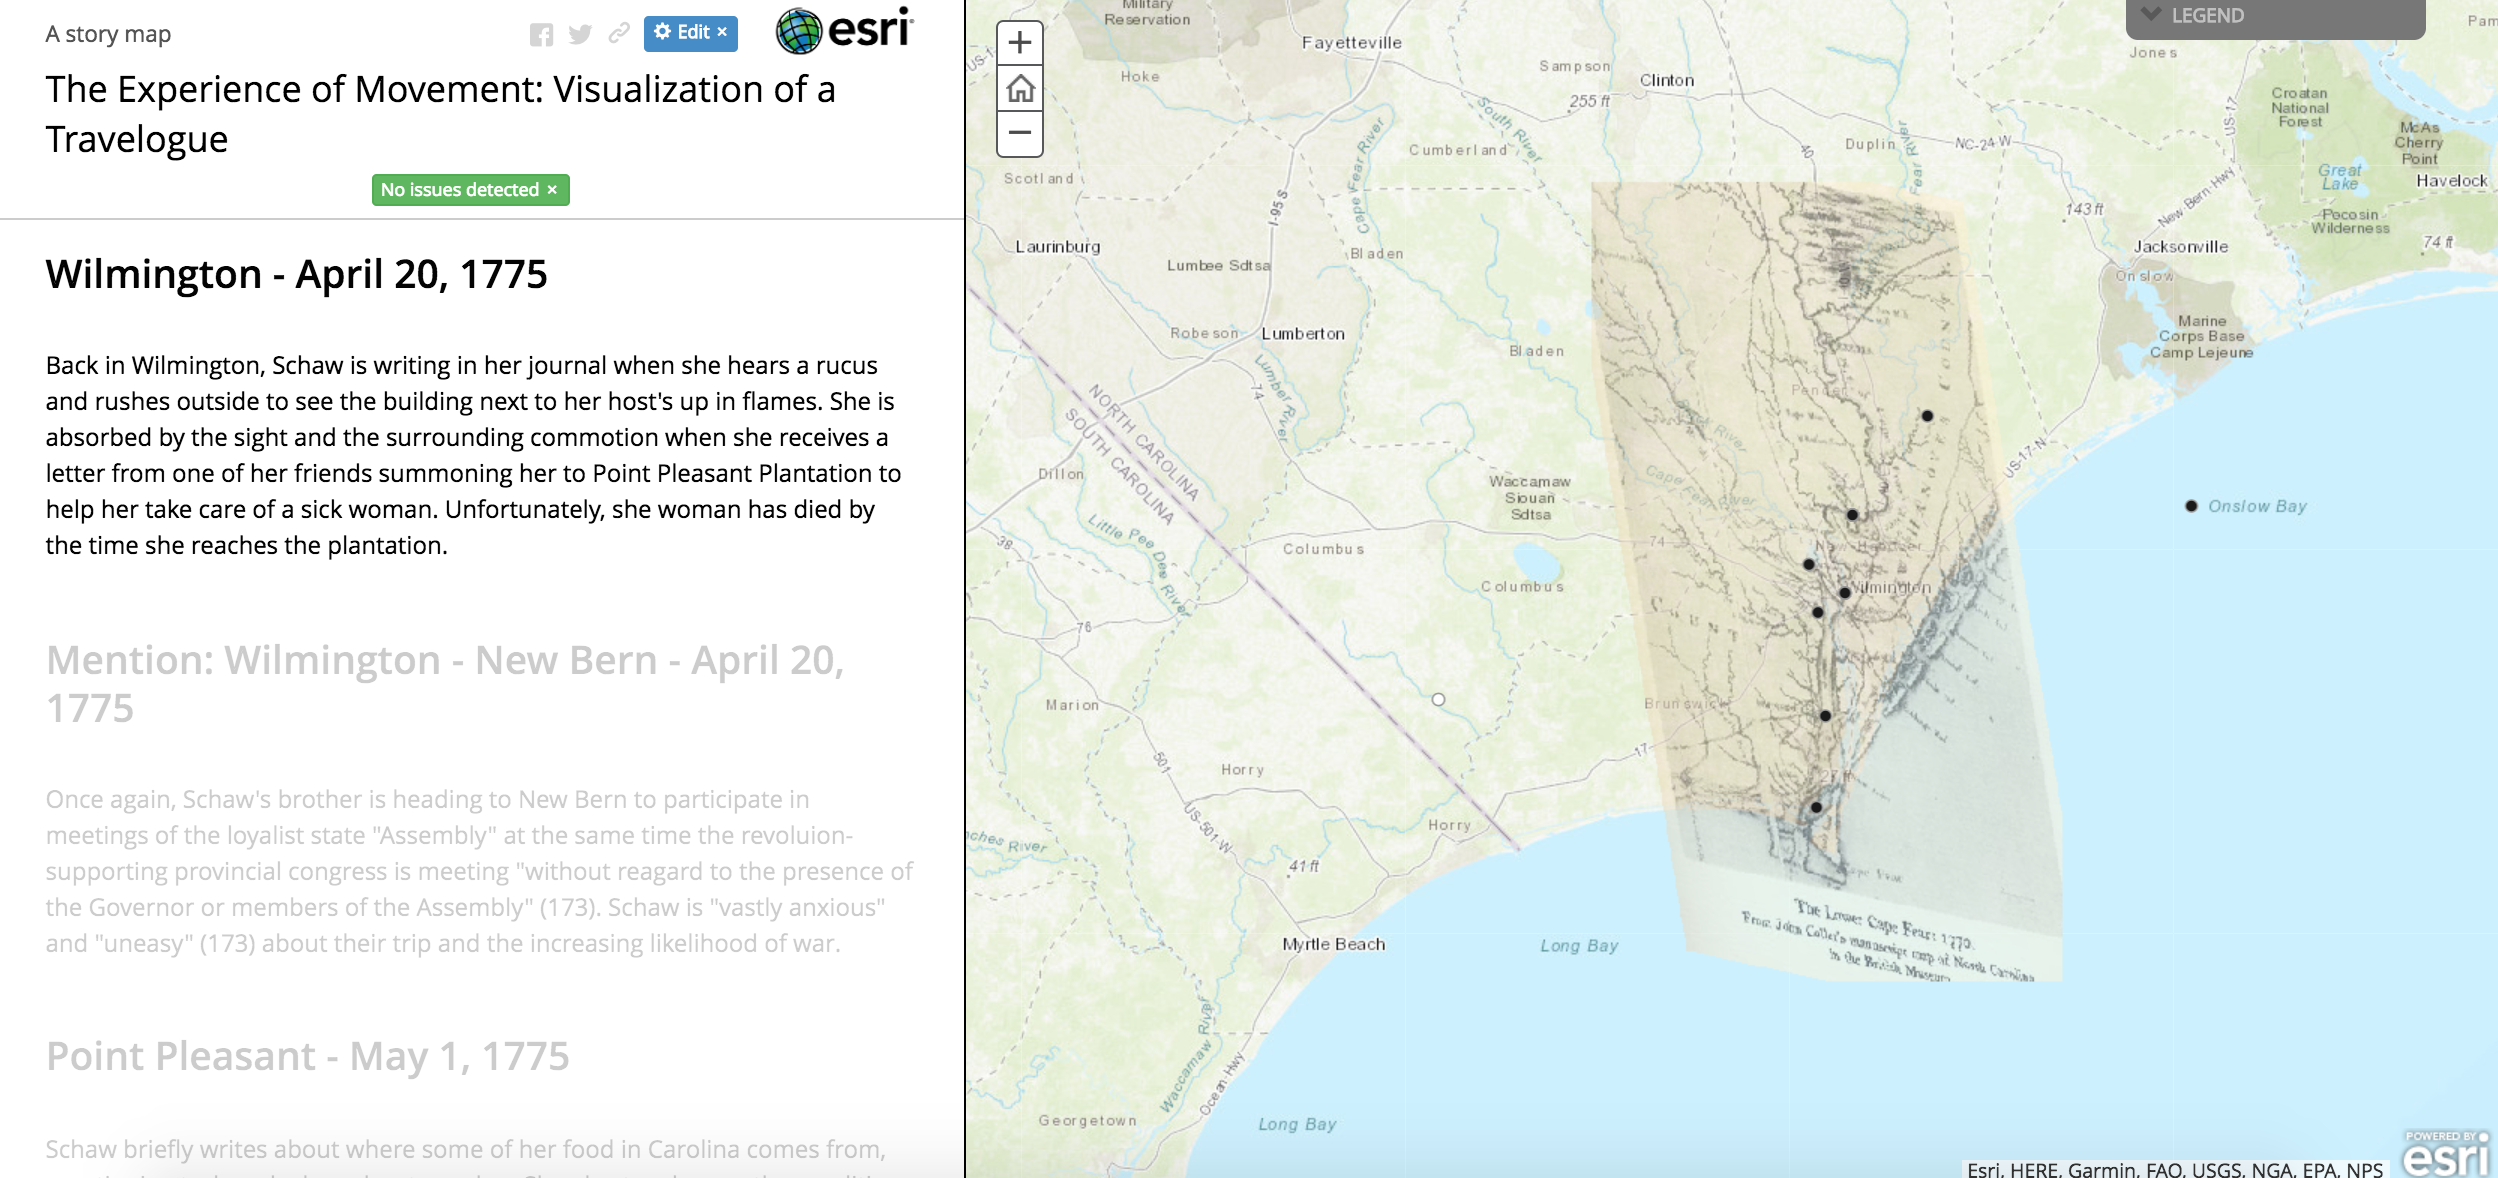Click the Onslow Bay black marker
Screen dimensions: 2498x1178
click(2191, 506)
